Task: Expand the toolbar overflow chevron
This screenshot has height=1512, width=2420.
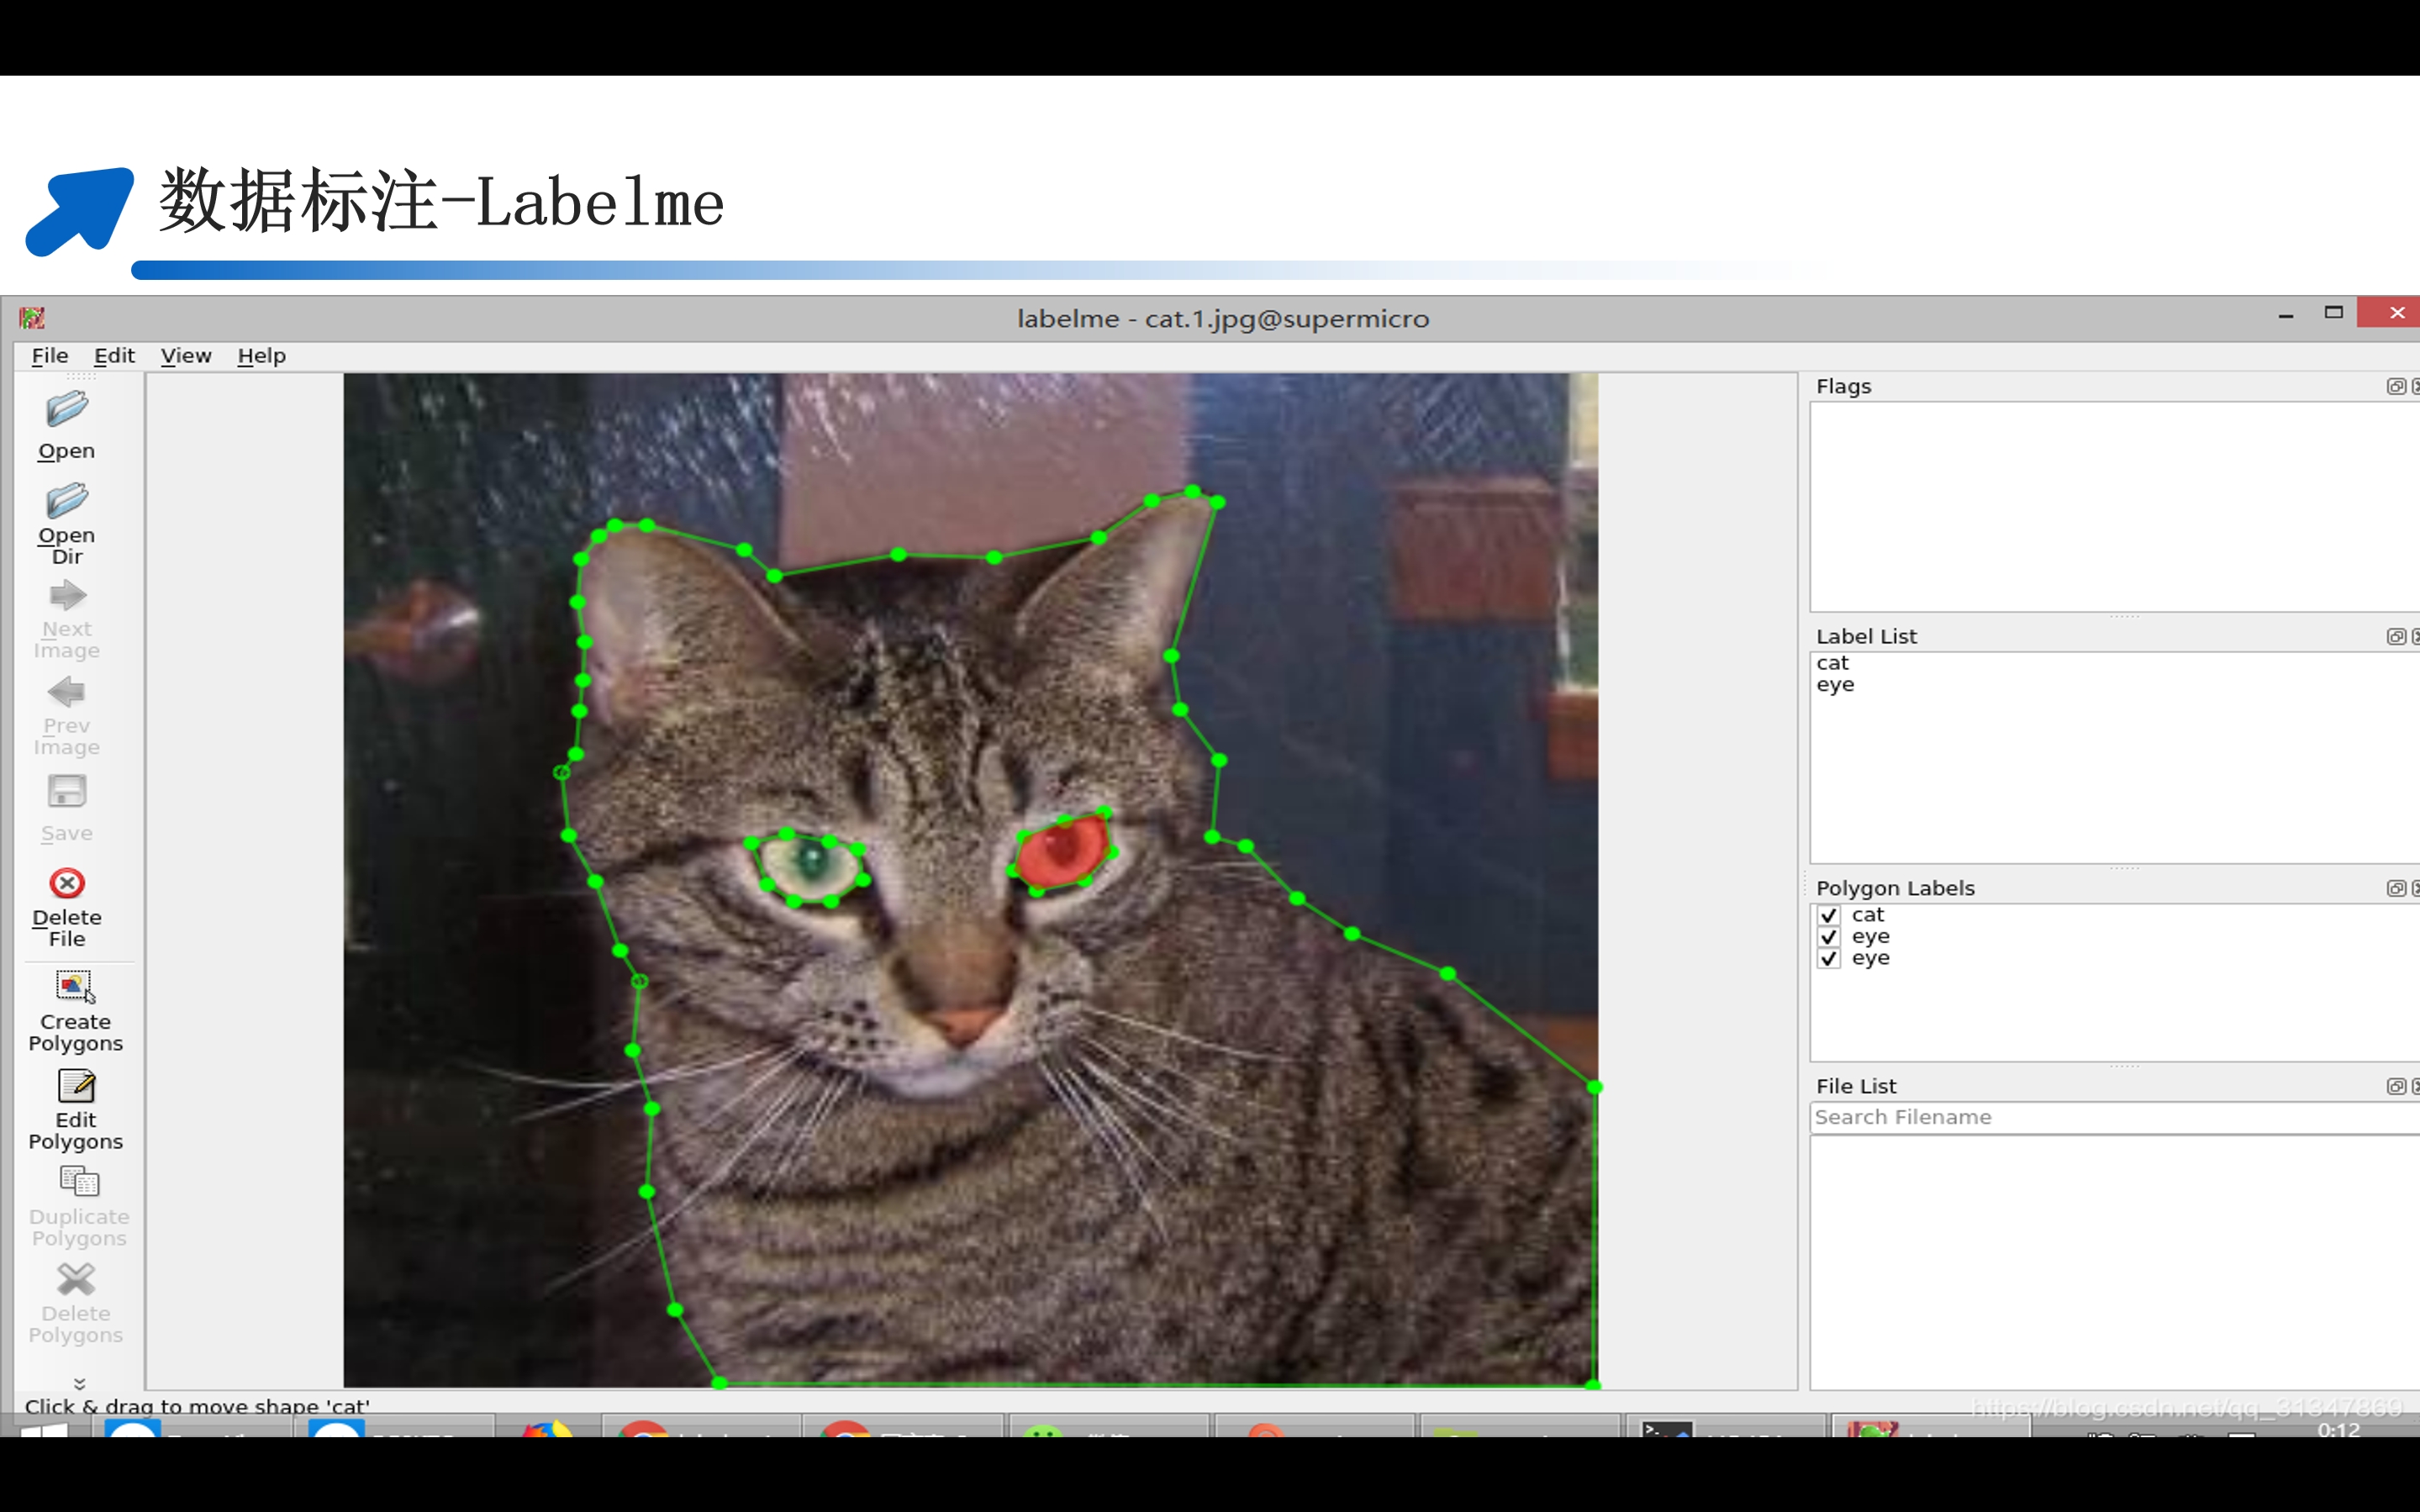Action: 79,1383
